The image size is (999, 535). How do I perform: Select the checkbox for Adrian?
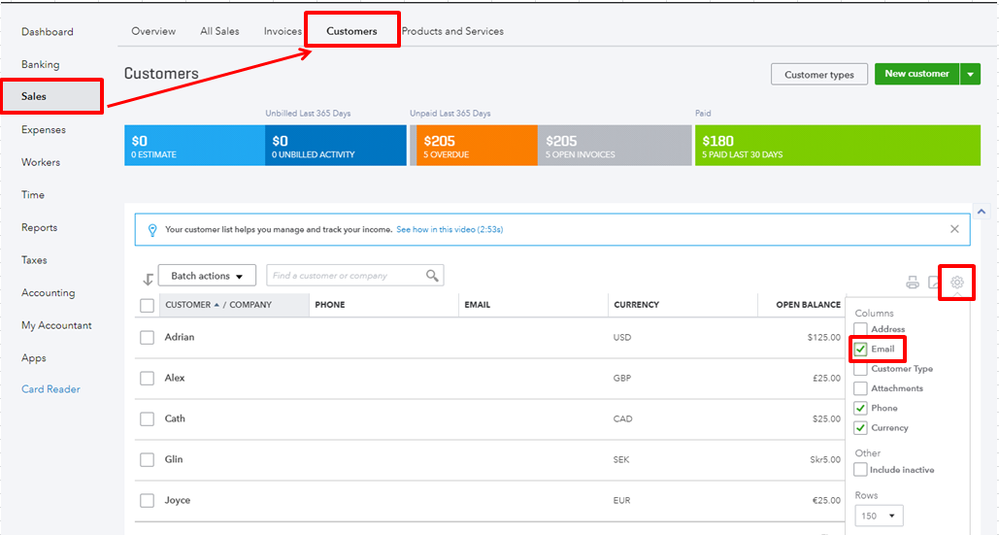147,337
